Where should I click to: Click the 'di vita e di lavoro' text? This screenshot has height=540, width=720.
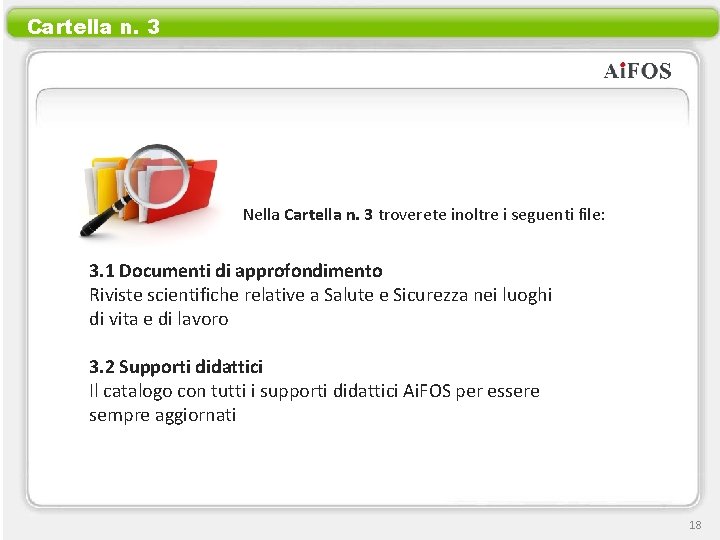(158, 319)
